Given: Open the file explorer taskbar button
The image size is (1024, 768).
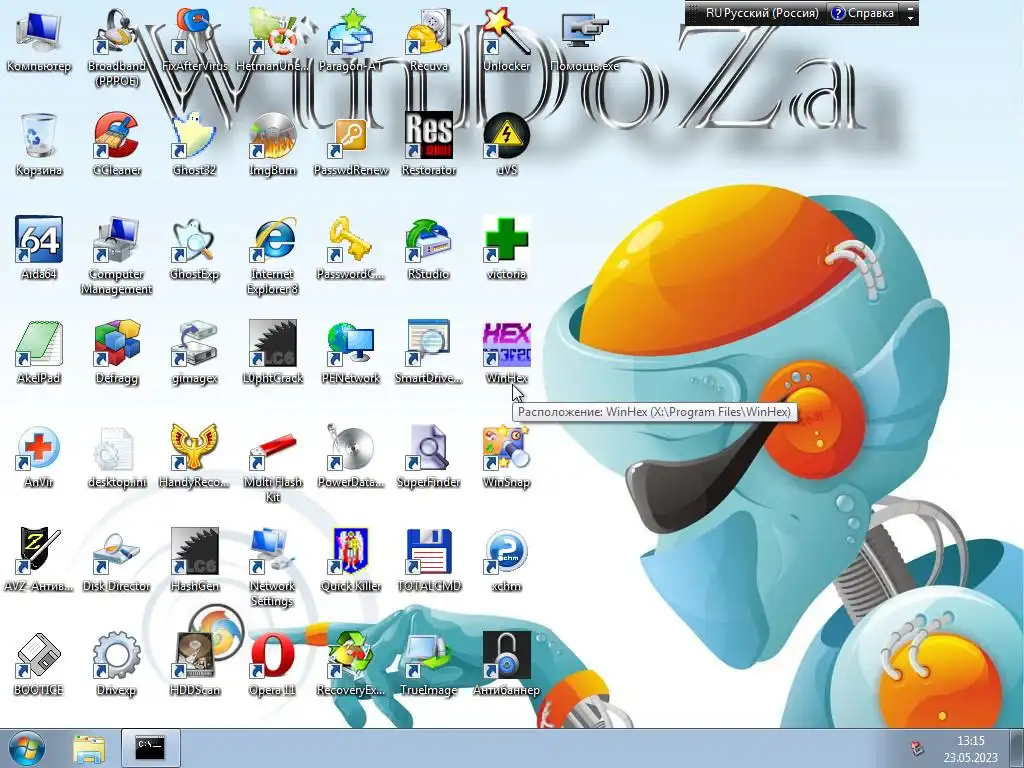Looking at the screenshot, I should [89, 748].
